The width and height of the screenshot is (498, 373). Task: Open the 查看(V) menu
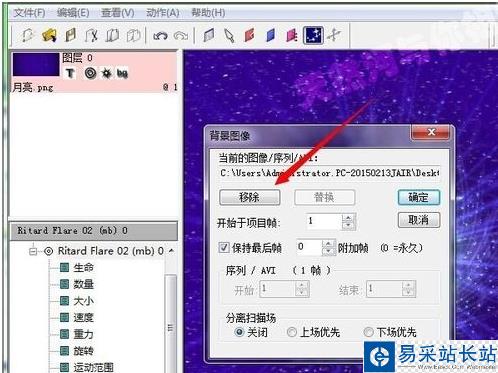118,13
